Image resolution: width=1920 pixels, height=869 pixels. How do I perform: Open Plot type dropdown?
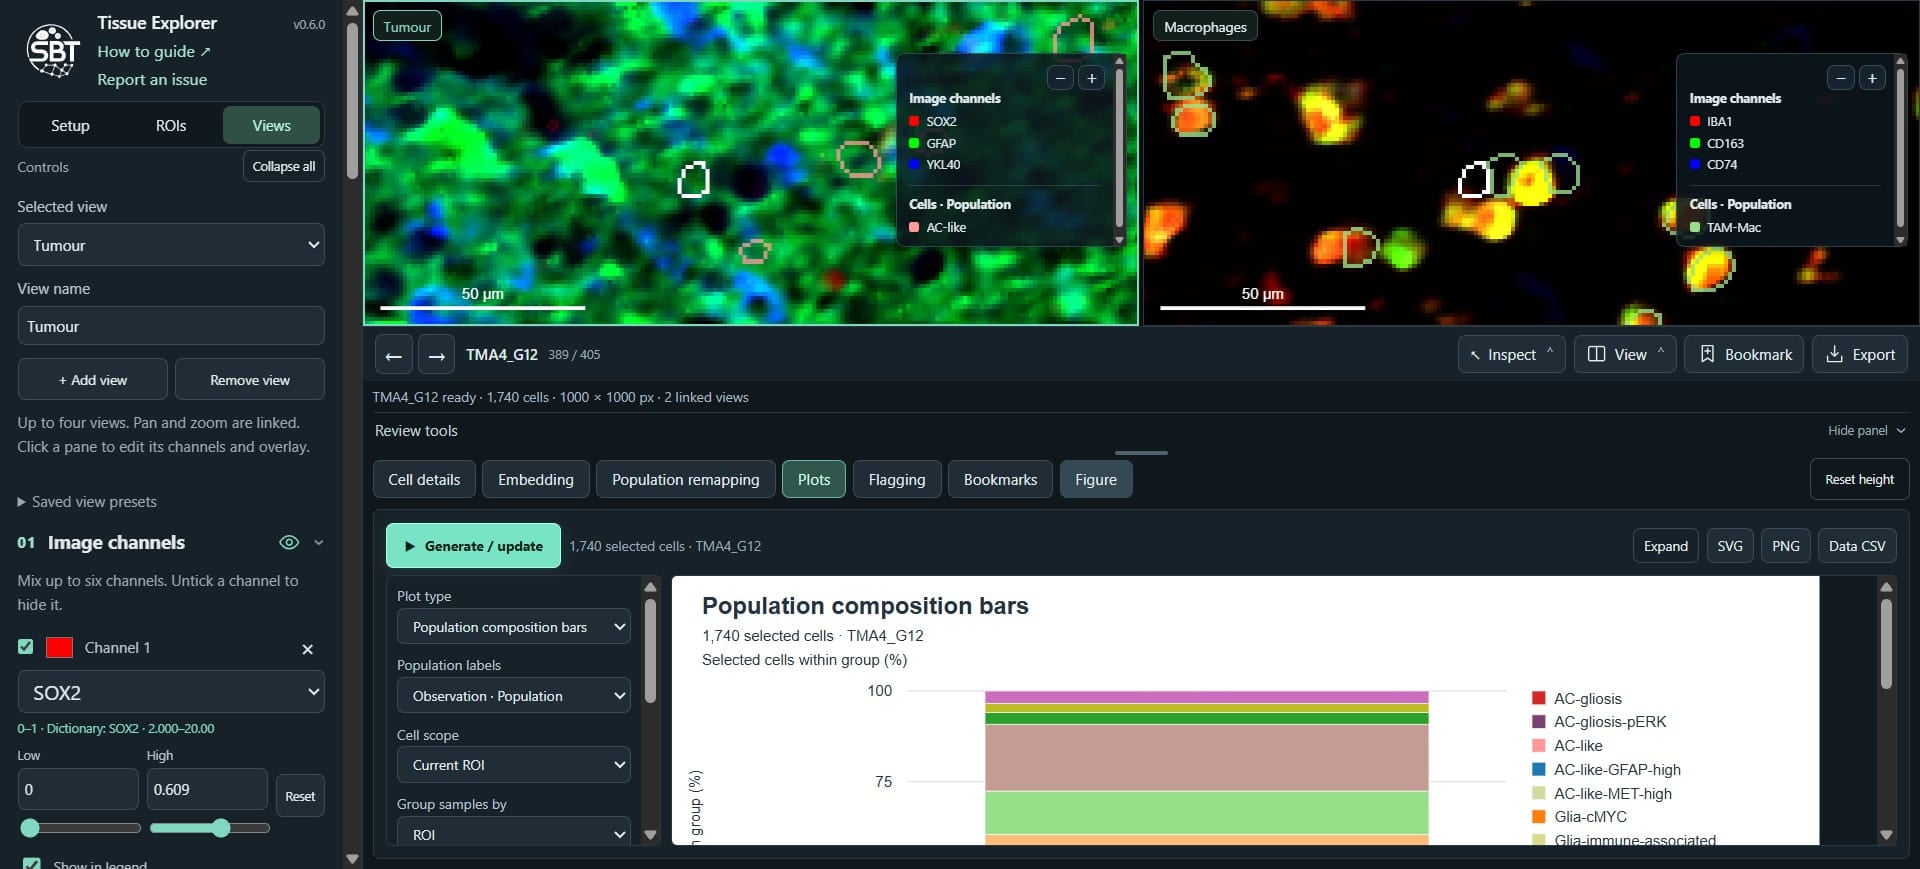pos(514,627)
